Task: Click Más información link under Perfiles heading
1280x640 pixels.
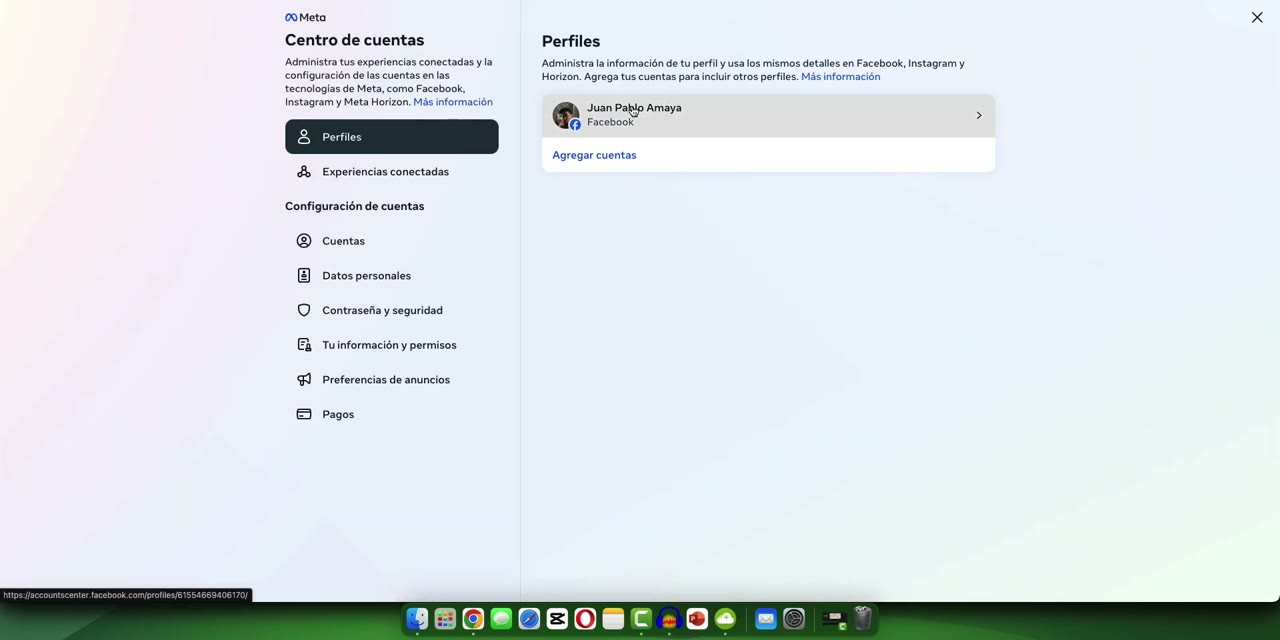Action: [x=841, y=77]
